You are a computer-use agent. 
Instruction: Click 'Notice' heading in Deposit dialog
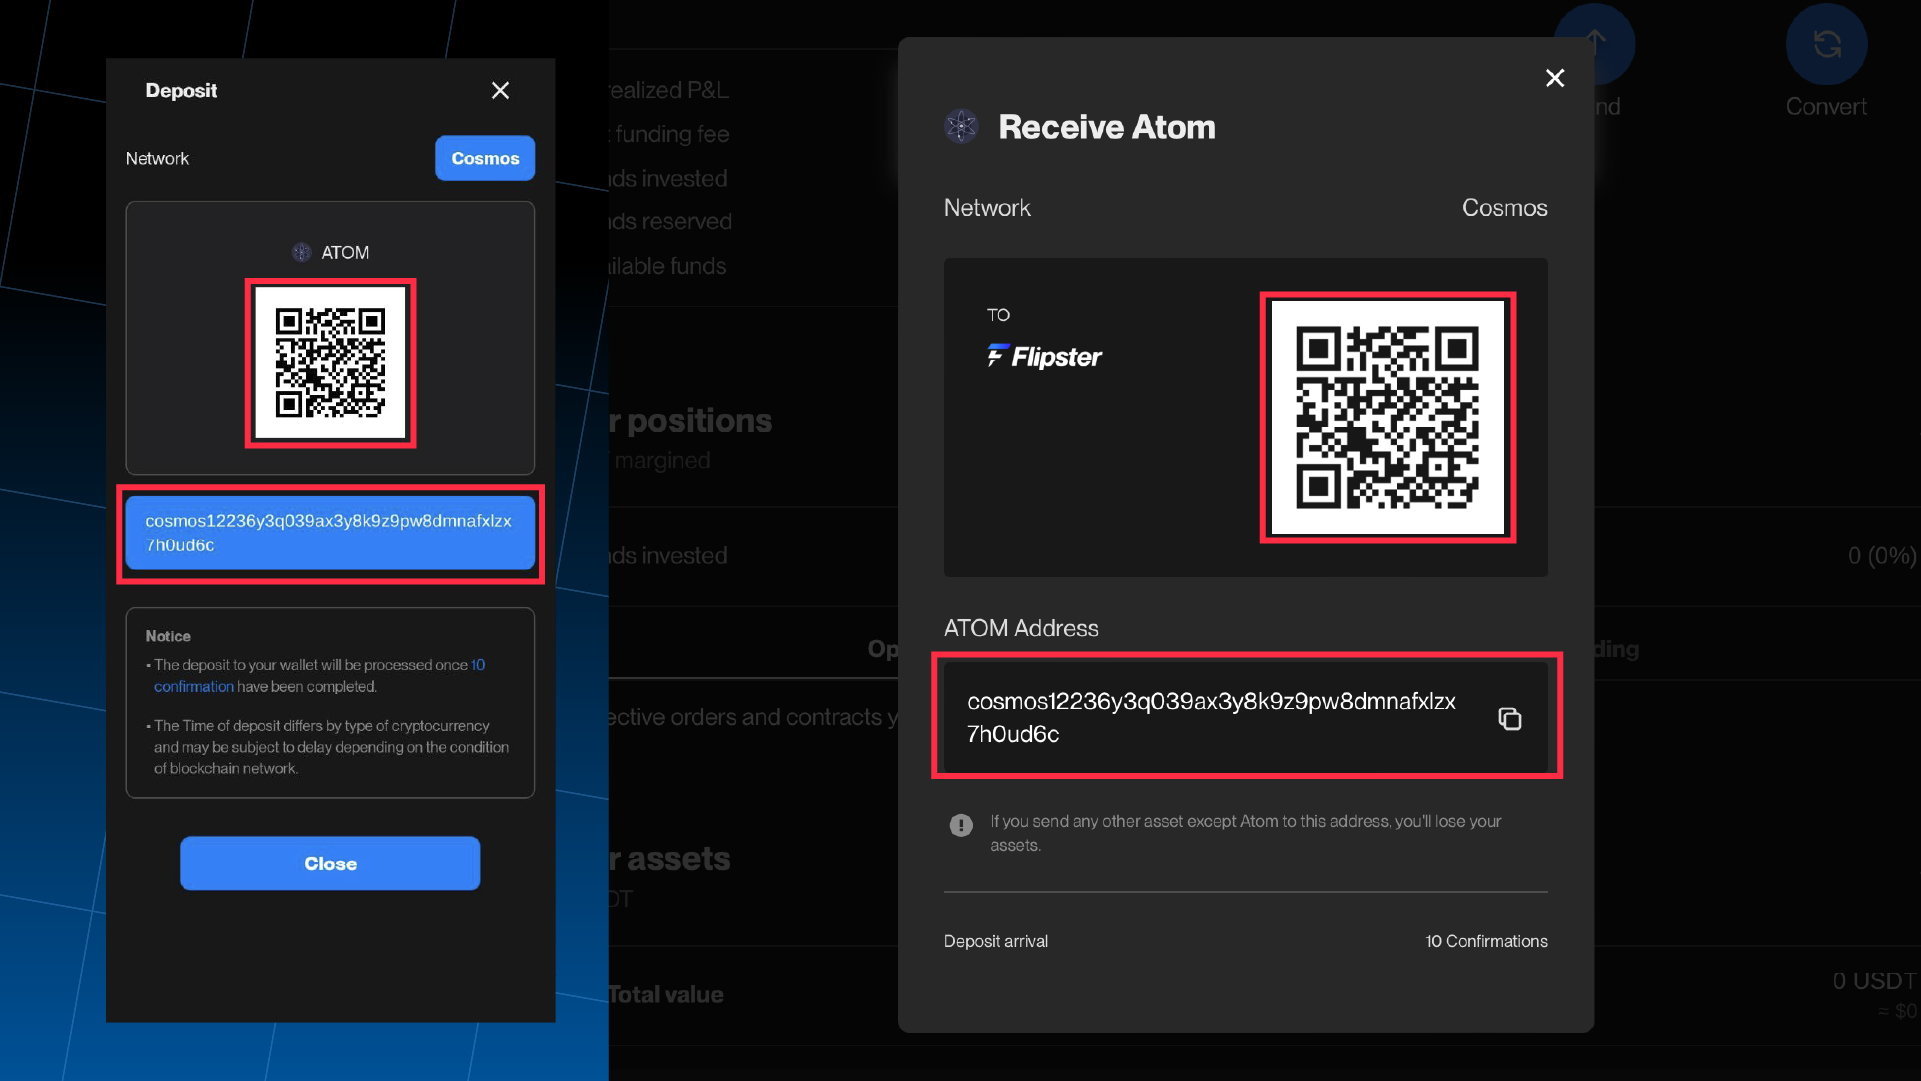click(168, 636)
